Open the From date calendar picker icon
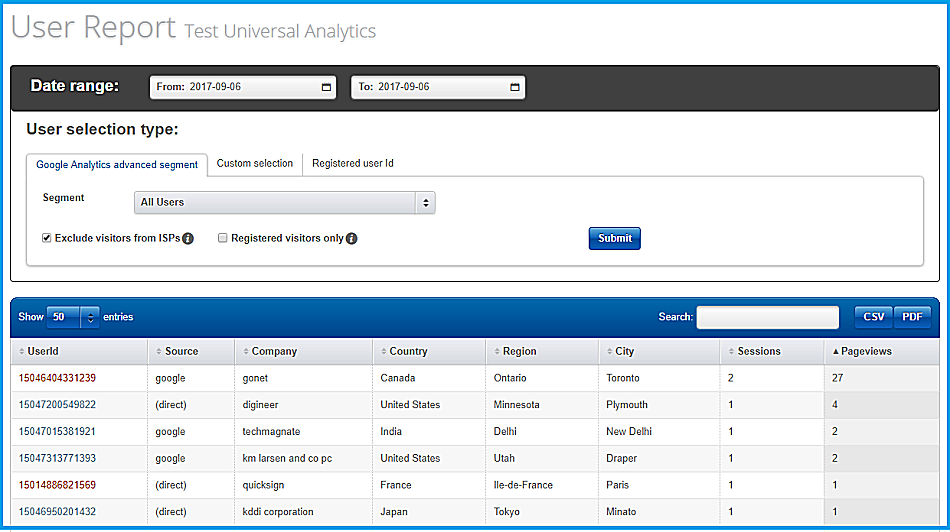The width and height of the screenshot is (950, 532). pyautogui.click(x=327, y=87)
